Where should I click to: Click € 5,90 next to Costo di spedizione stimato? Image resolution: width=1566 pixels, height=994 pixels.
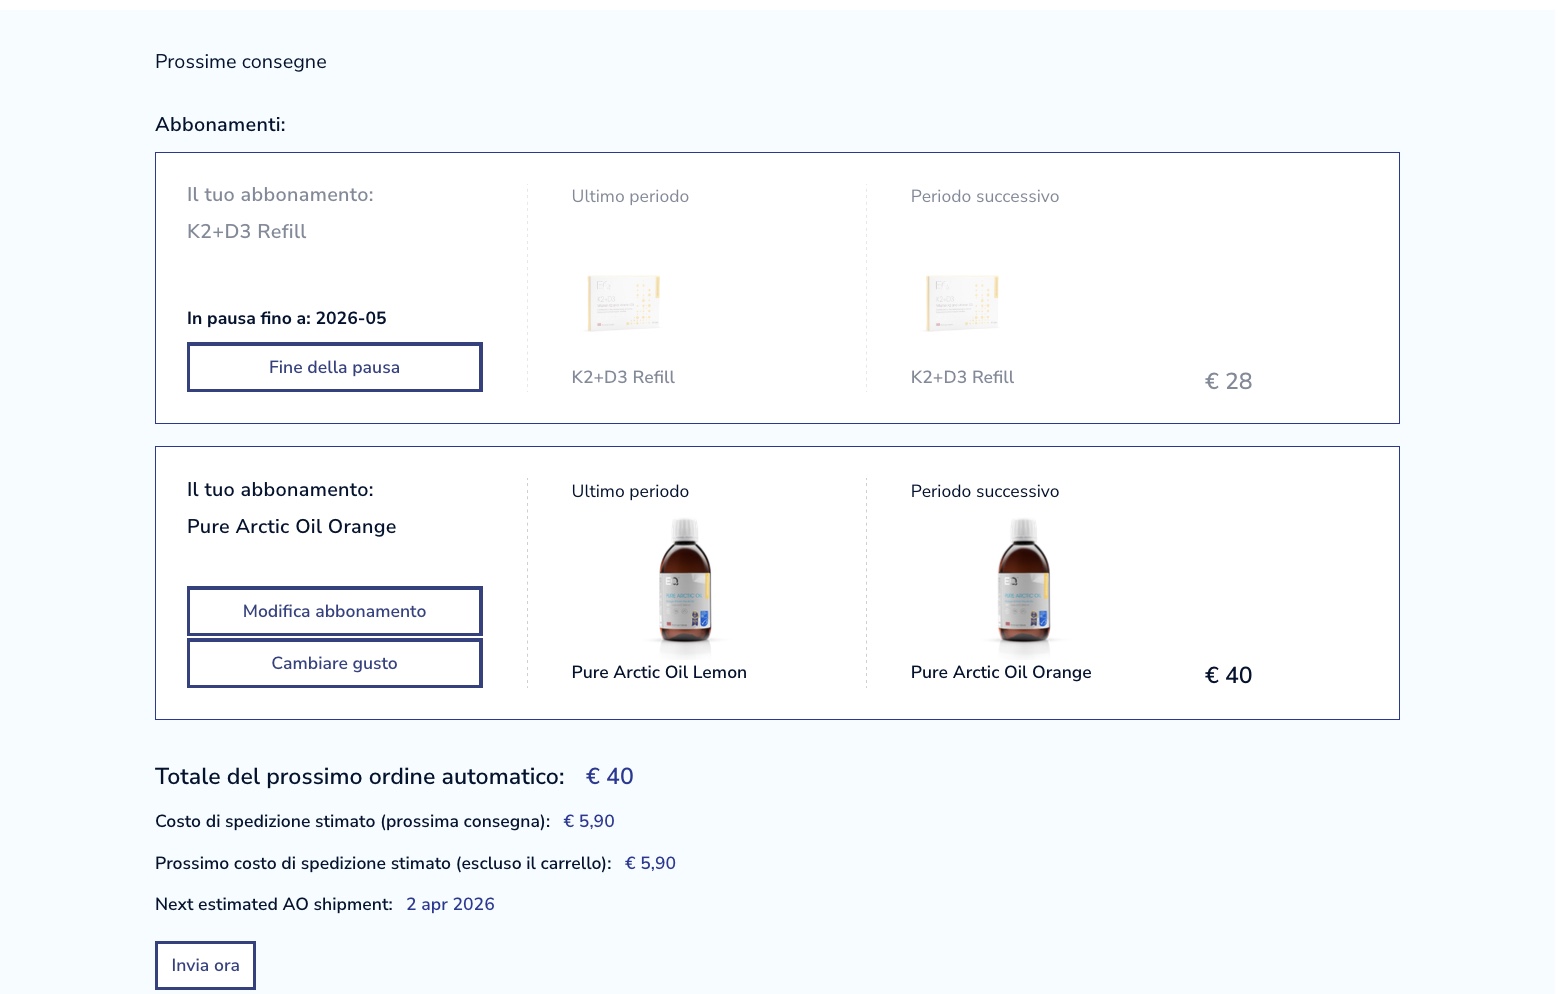pos(589,821)
